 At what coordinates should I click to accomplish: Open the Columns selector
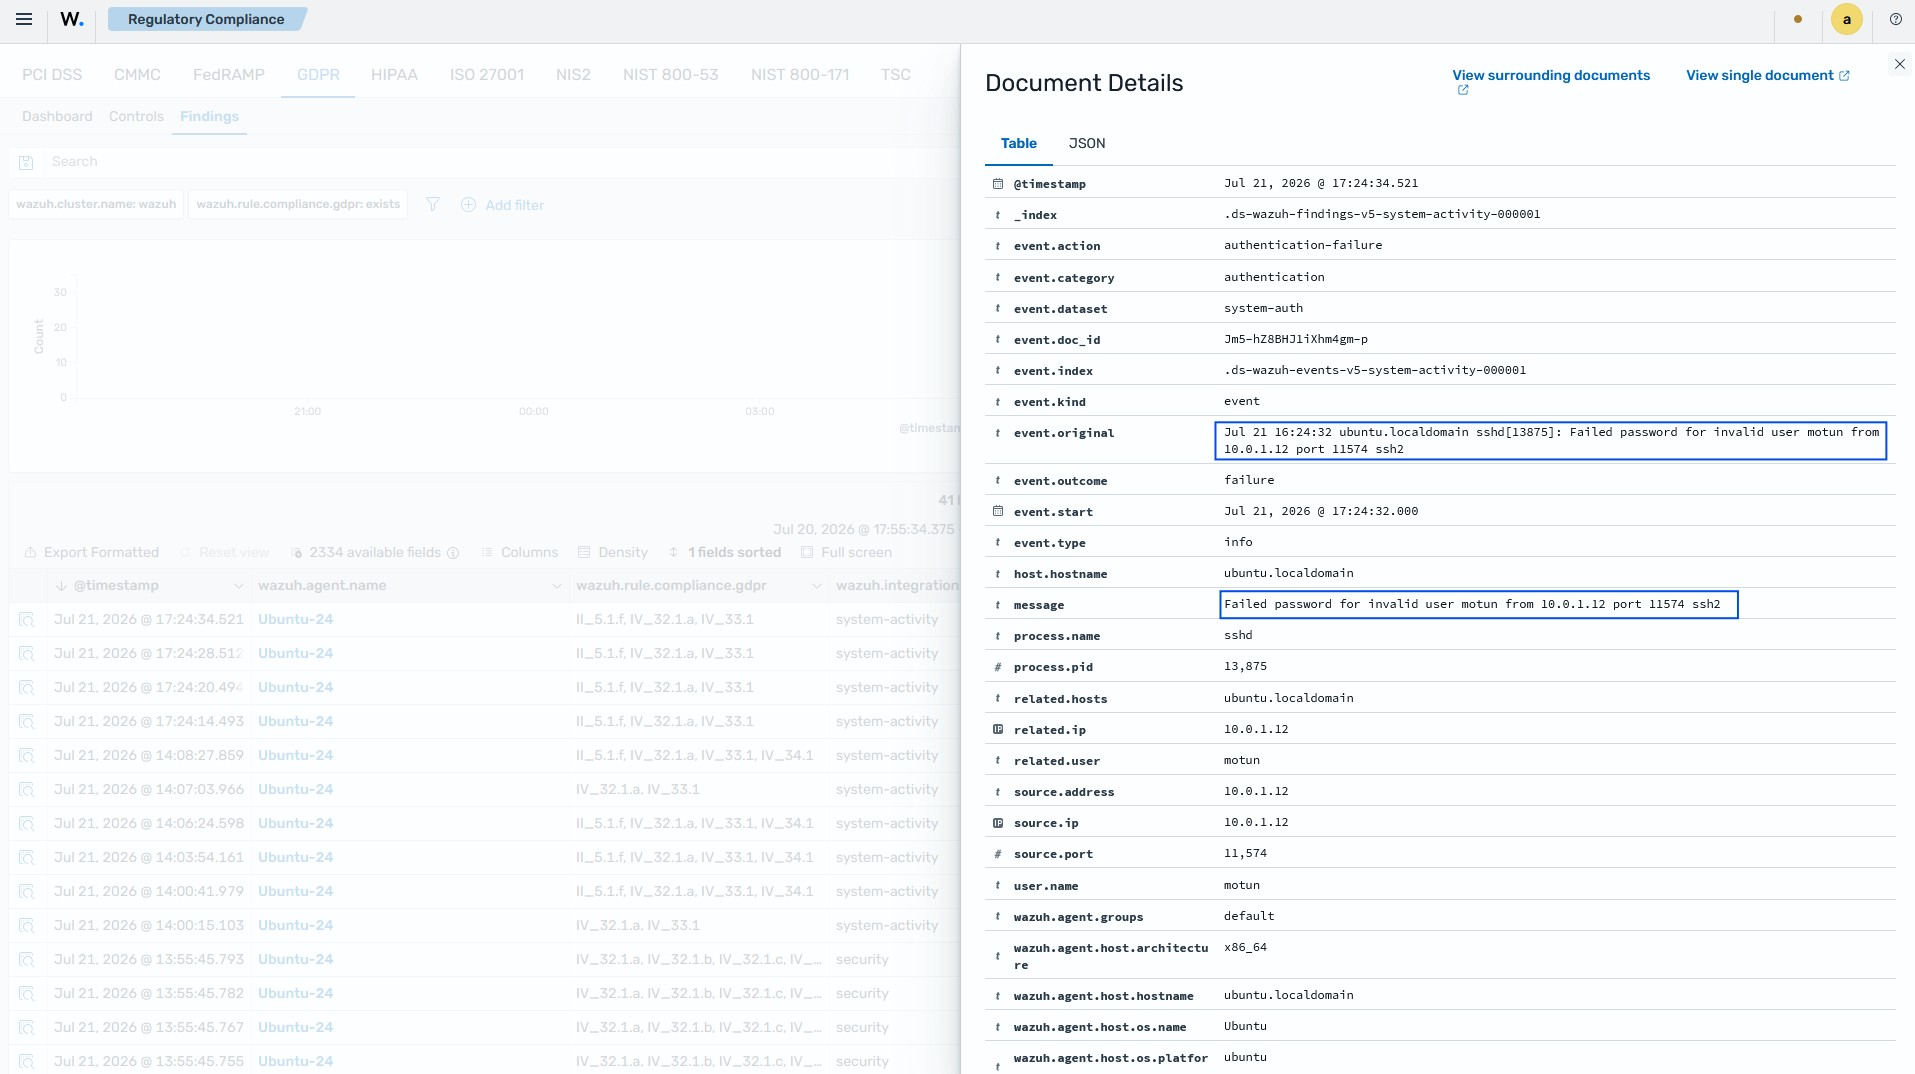519,552
